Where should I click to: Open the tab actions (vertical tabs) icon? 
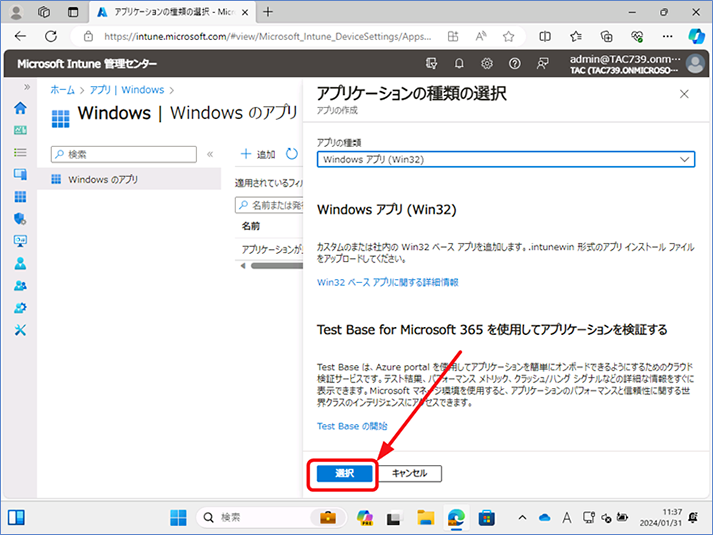coord(73,12)
